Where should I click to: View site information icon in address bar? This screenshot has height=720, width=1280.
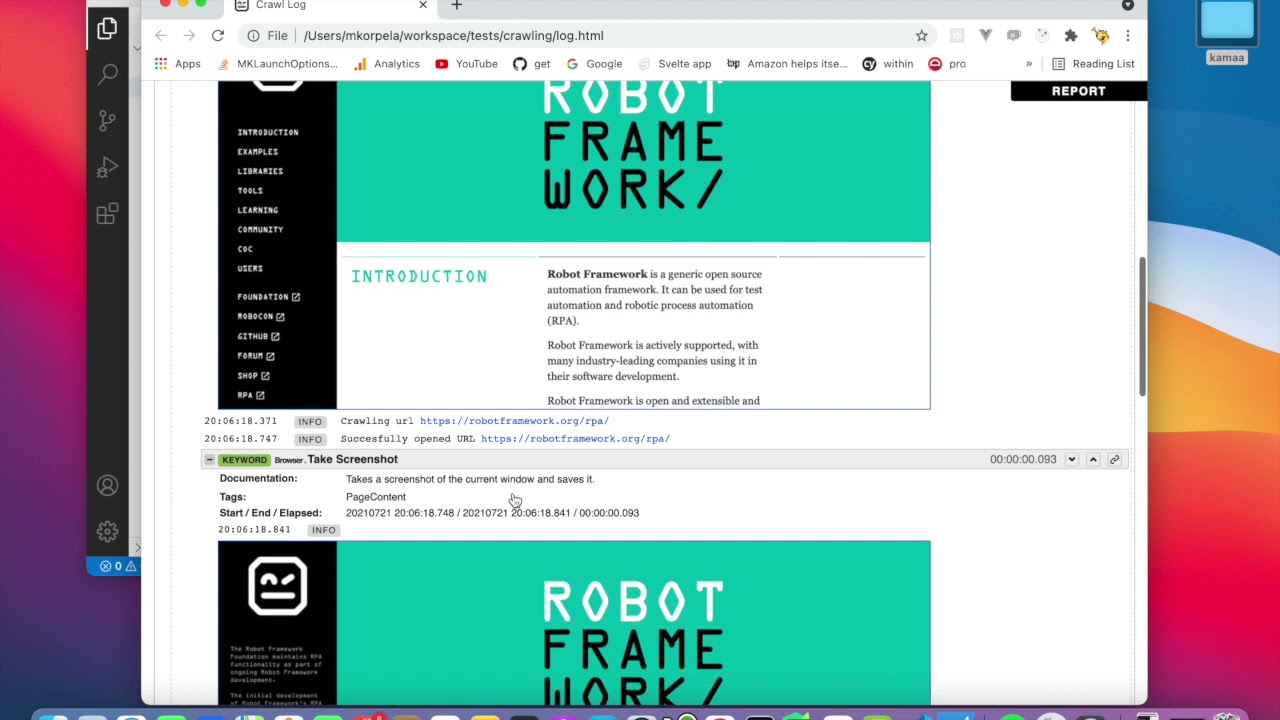click(254, 35)
